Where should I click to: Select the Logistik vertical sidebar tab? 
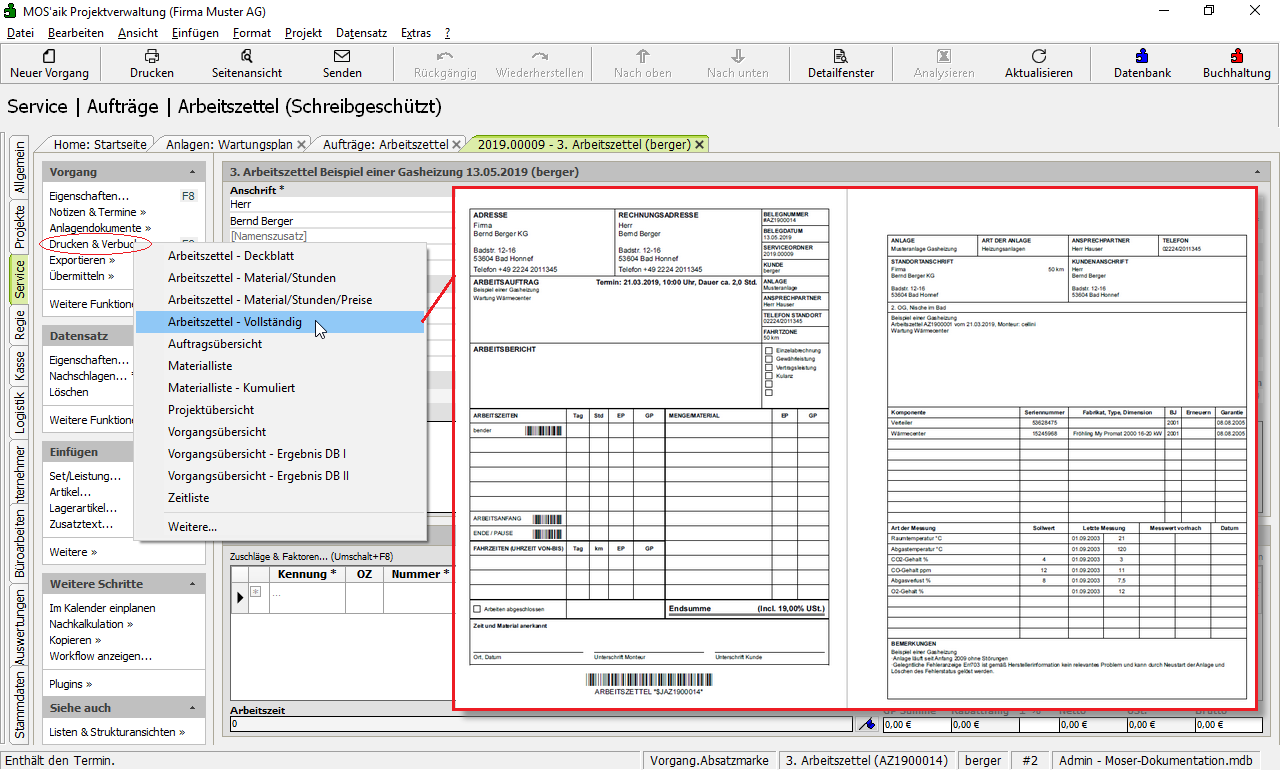[19, 414]
